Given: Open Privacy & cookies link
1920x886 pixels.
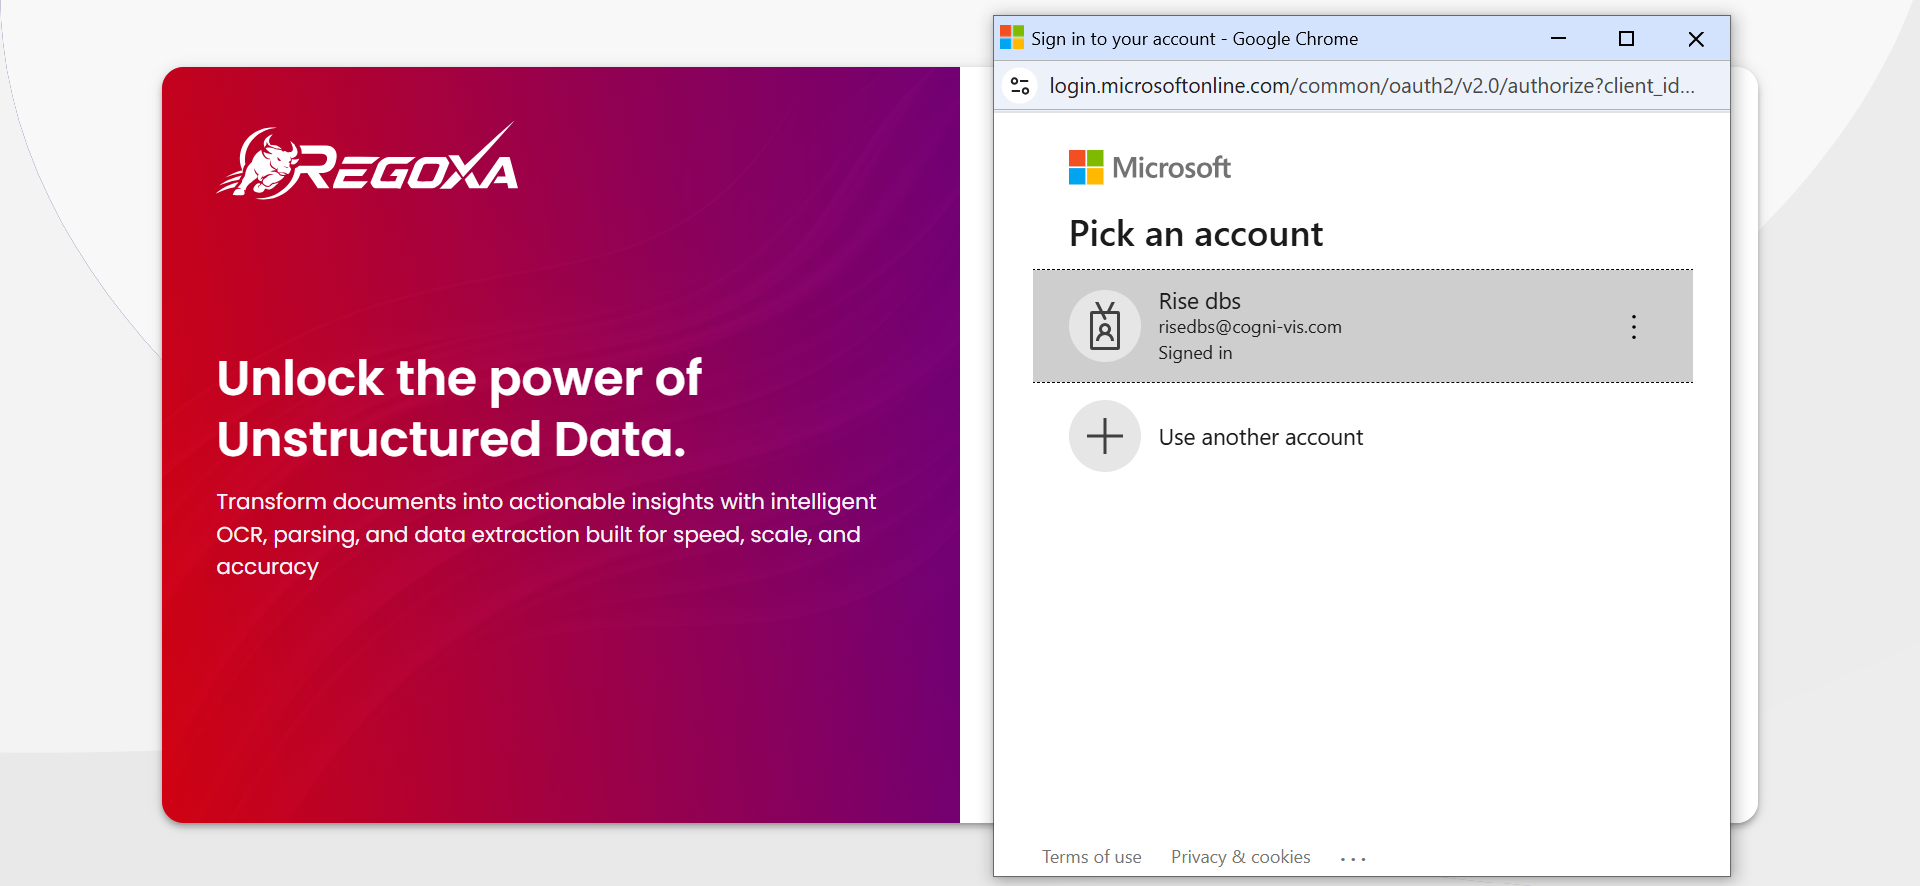Looking at the screenshot, I should pos(1240,857).
